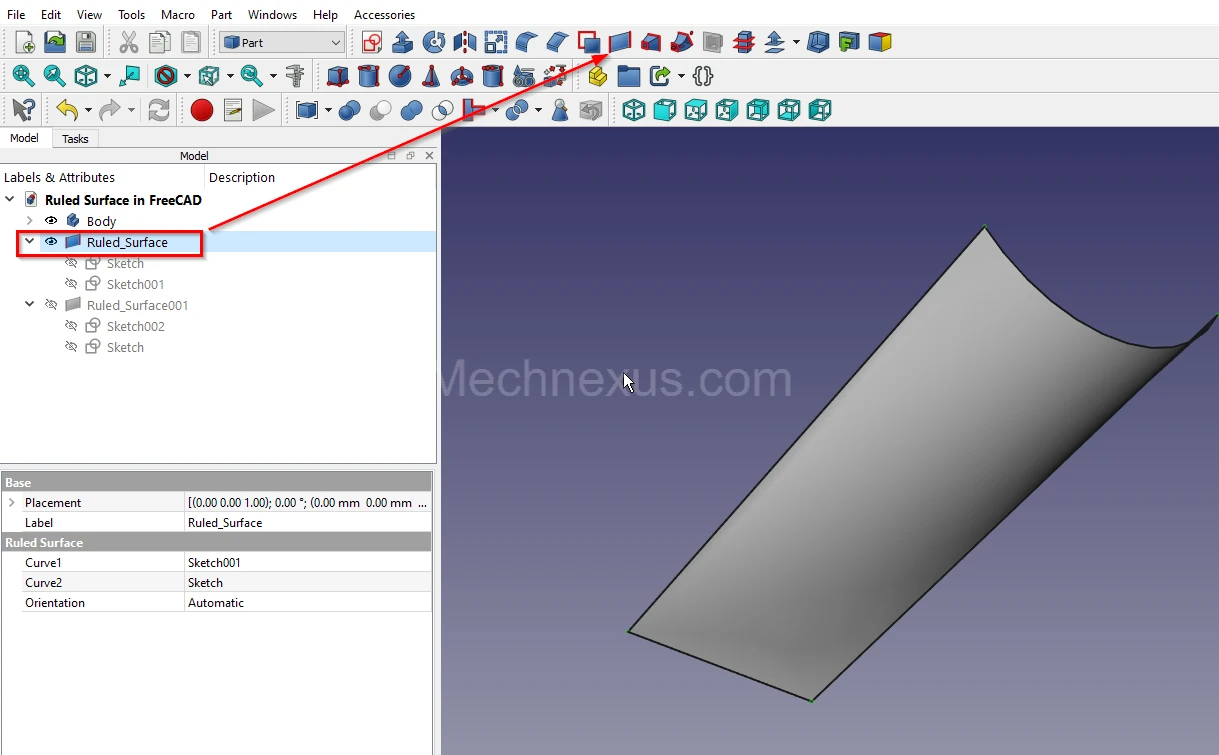Click the Ruled Surface tool icon

pyautogui.click(x=620, y=42)
